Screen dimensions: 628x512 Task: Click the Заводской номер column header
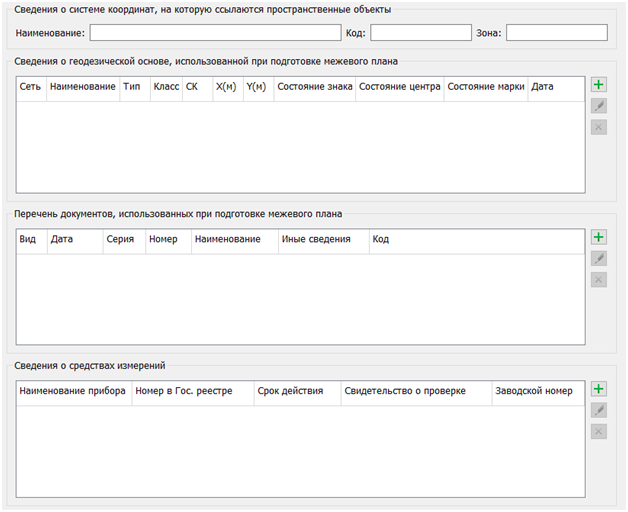534,391
